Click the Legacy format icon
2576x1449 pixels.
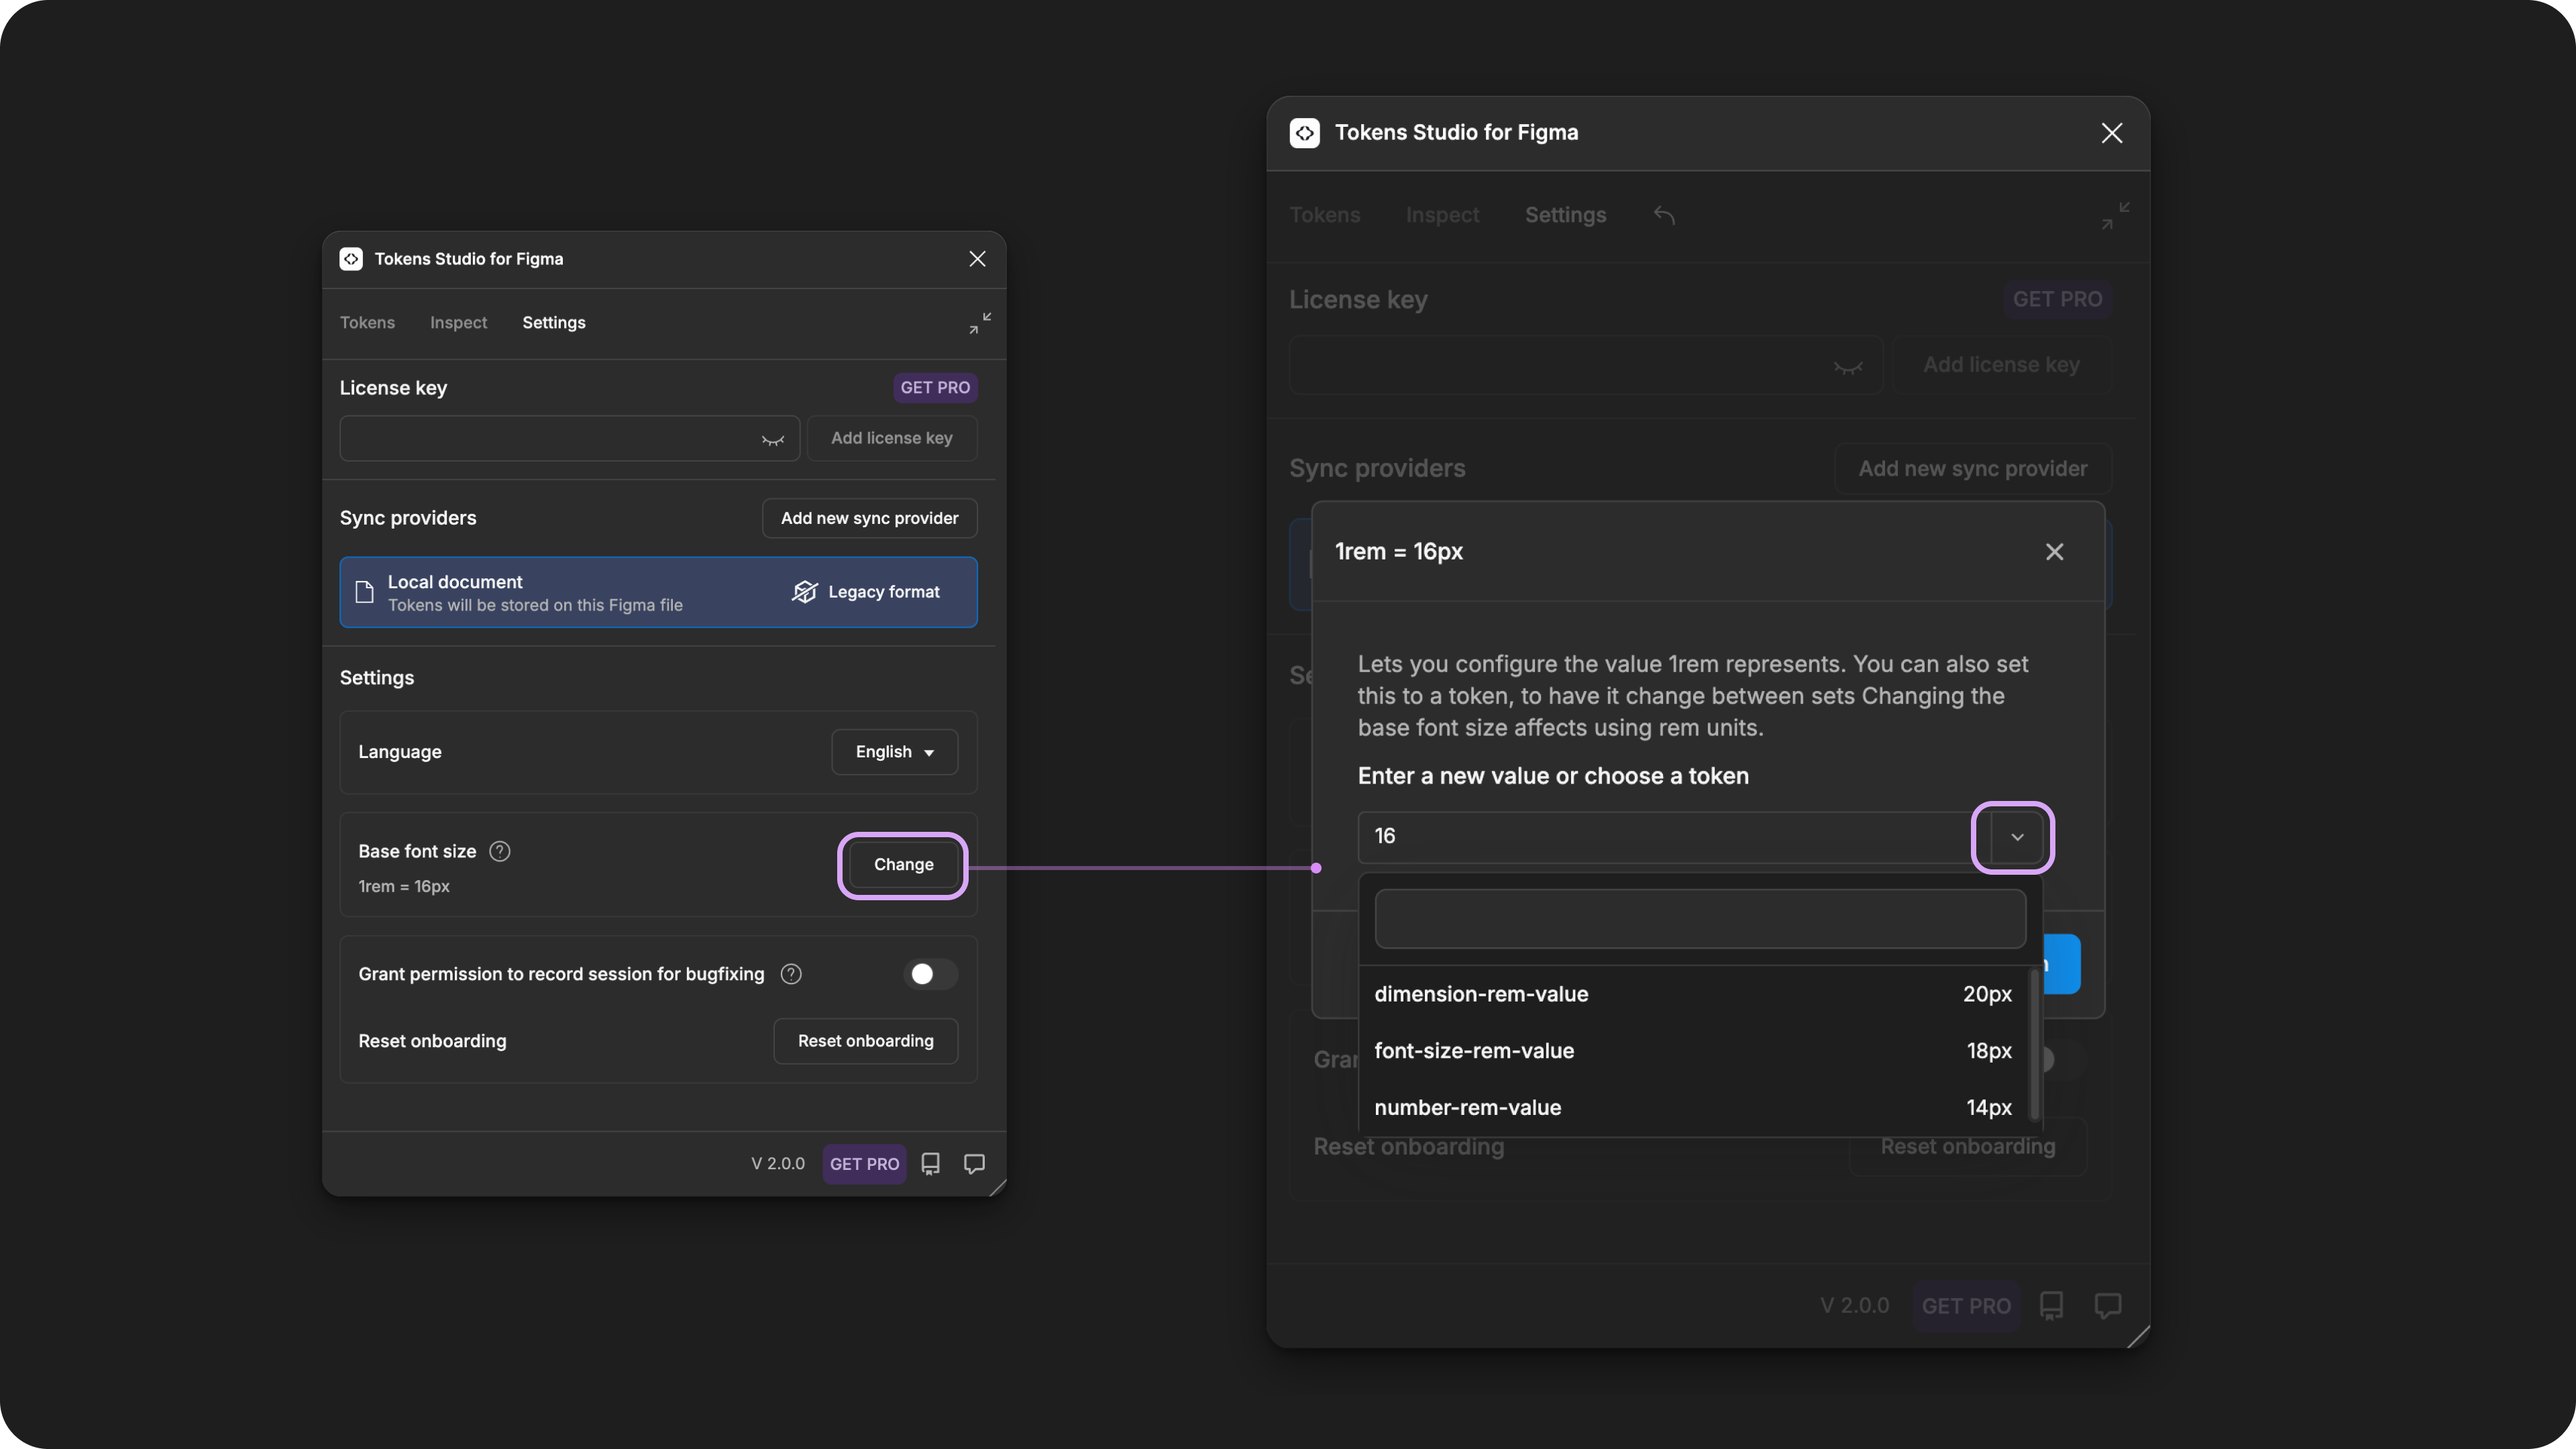click(805, 592)
